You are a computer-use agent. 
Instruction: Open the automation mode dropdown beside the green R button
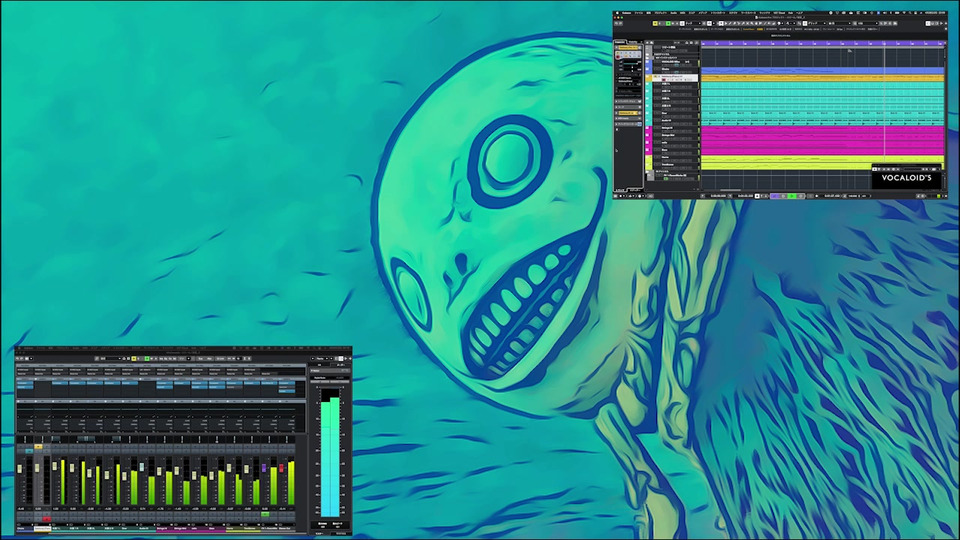pyautogui.click(x=693, y=23)
